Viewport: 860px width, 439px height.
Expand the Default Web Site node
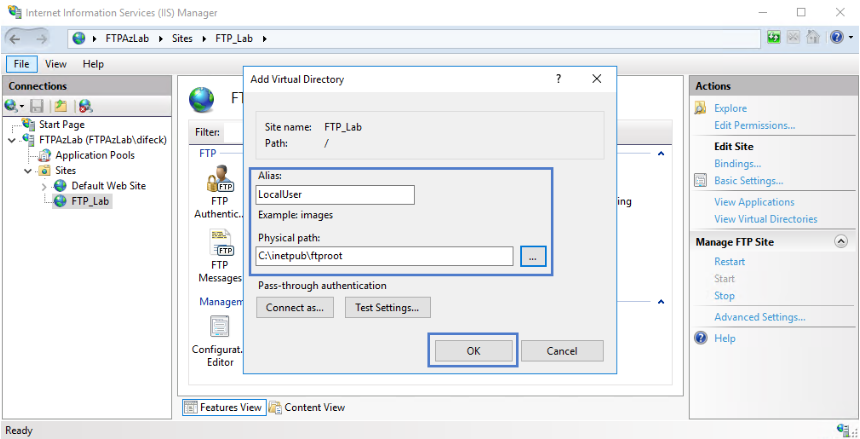44,187
